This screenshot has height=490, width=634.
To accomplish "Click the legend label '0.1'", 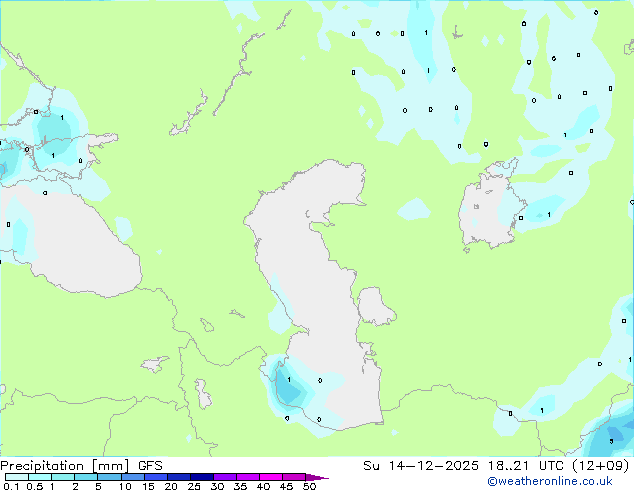I will [x=11, y=486].
